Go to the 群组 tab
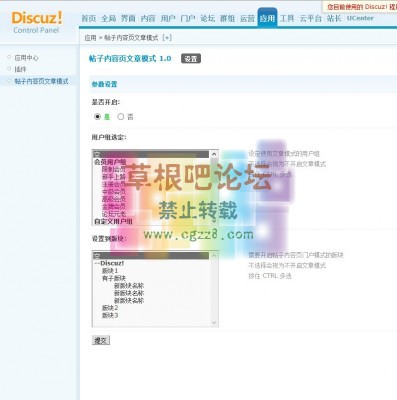 click(227, 19)
